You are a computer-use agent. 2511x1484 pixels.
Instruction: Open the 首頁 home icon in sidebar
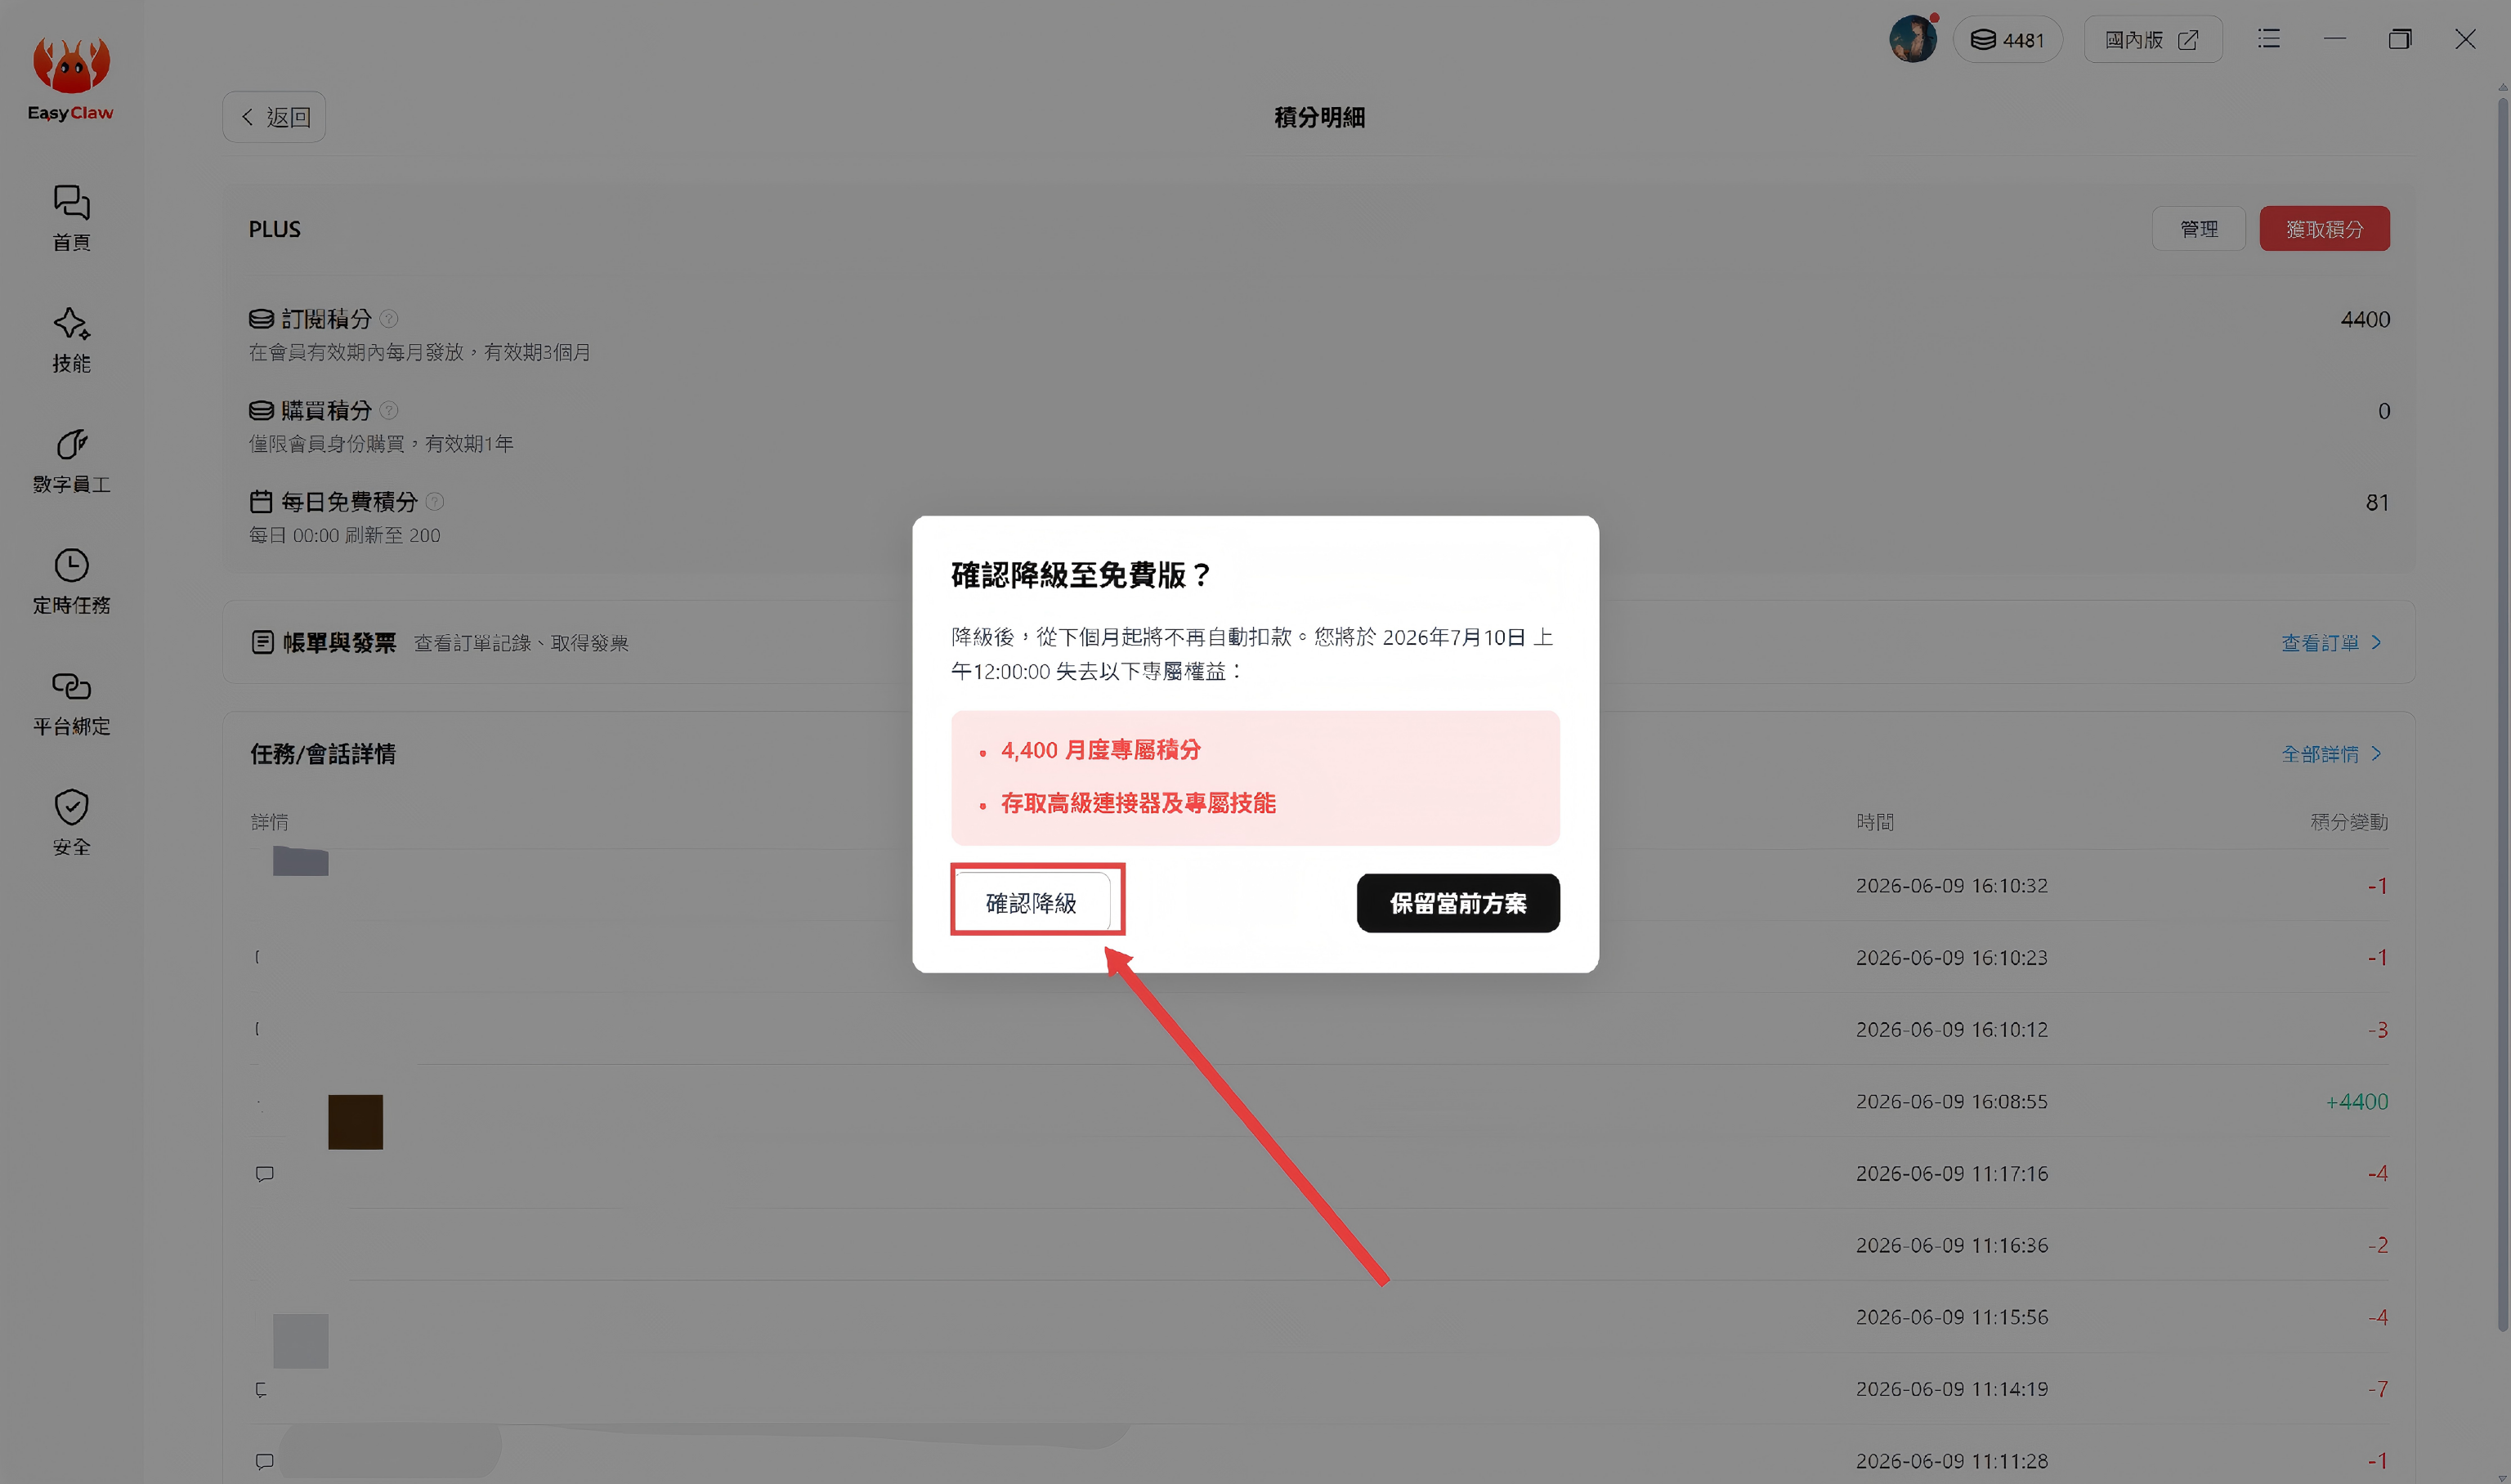pyautogui.click(x=71, y=217)
